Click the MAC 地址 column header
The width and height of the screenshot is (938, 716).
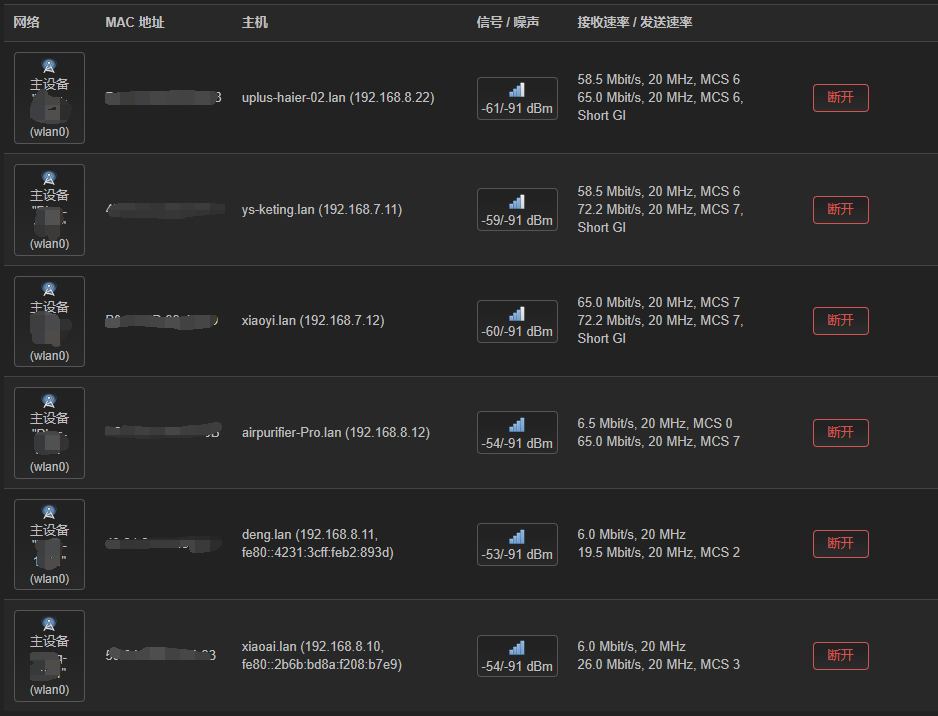click(135, 22)
